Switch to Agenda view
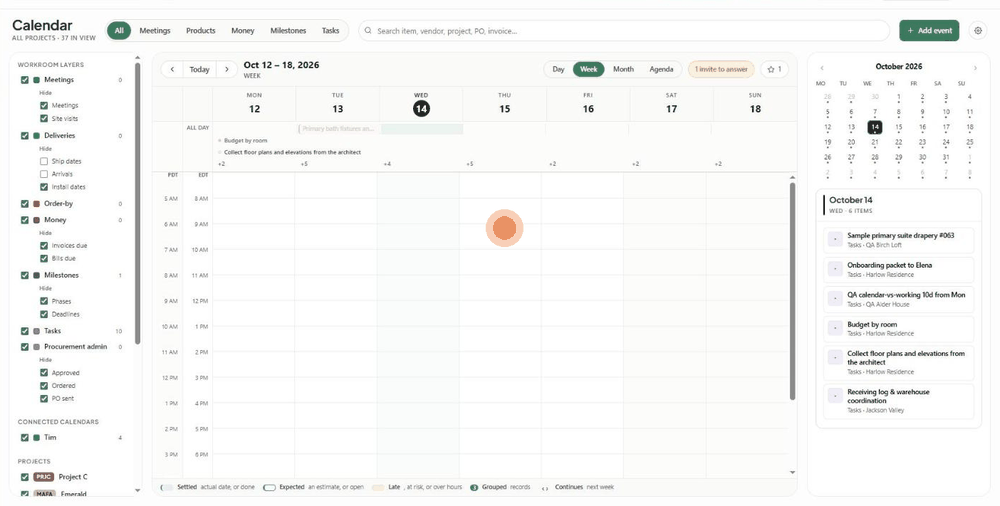The width and height of the screenshot is (1000, 506). [x=661, y=69]
